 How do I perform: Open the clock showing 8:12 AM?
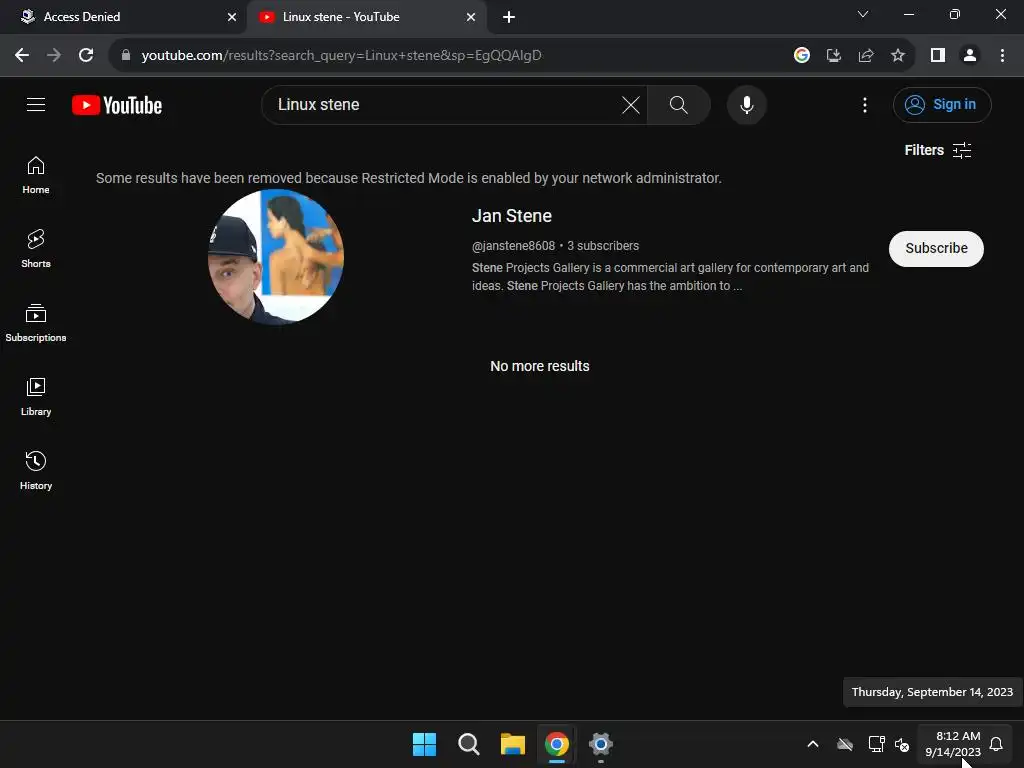[x=952, y=744]
